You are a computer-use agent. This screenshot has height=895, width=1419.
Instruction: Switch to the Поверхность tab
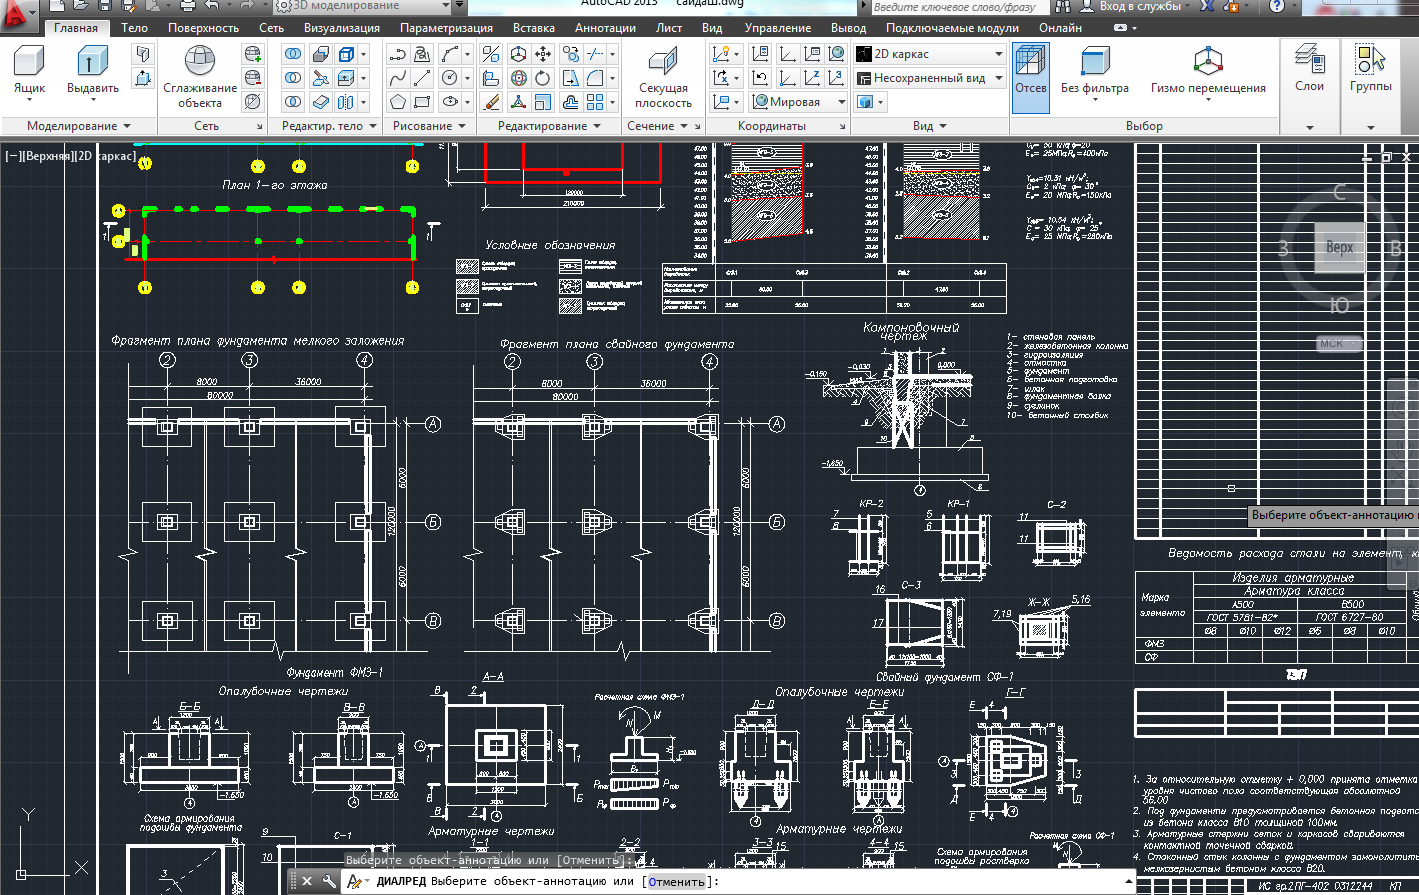coord(204,28)
